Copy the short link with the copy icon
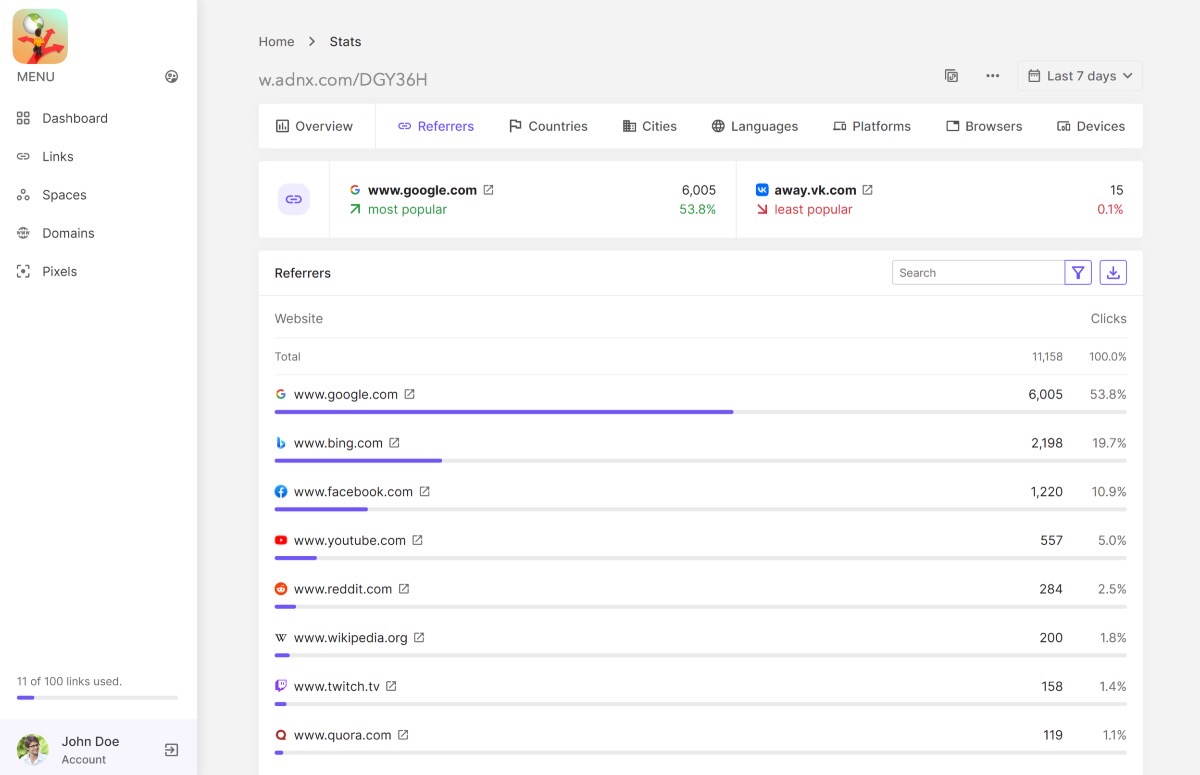Screen dimensions: 1200x775 coord(952,76)
